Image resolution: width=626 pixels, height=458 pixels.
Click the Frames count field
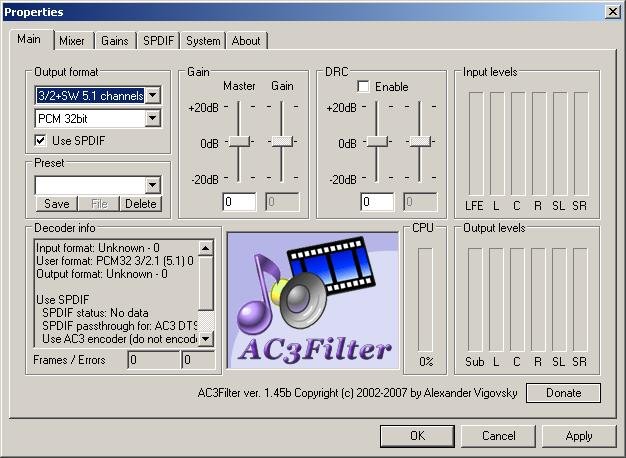click(x=154, y=360)
